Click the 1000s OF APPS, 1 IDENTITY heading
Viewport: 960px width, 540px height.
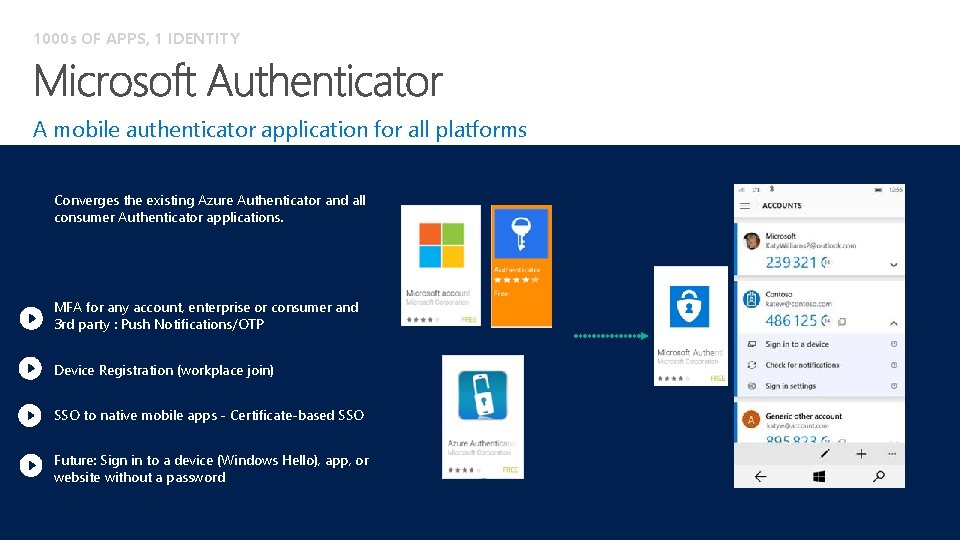[x=137, y=39]
